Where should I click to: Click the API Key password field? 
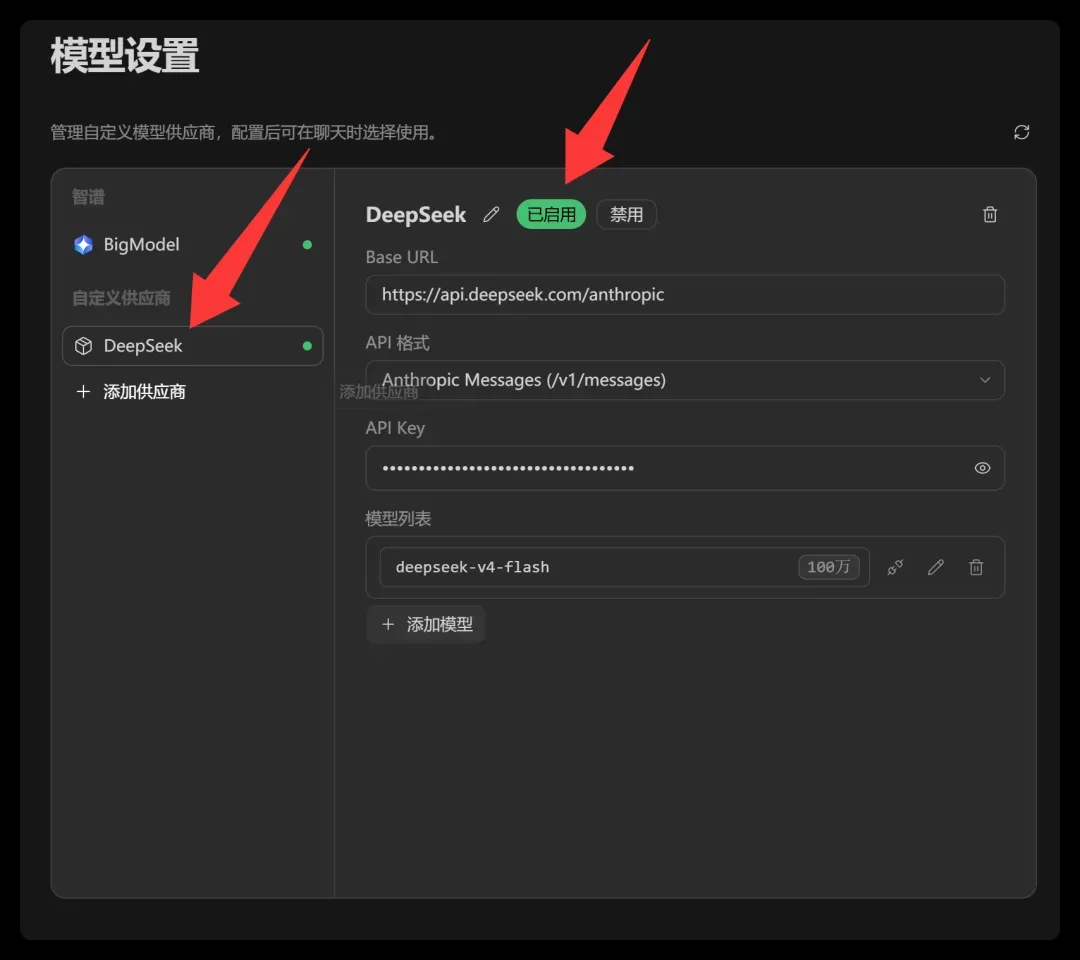(x=685, y=468)
